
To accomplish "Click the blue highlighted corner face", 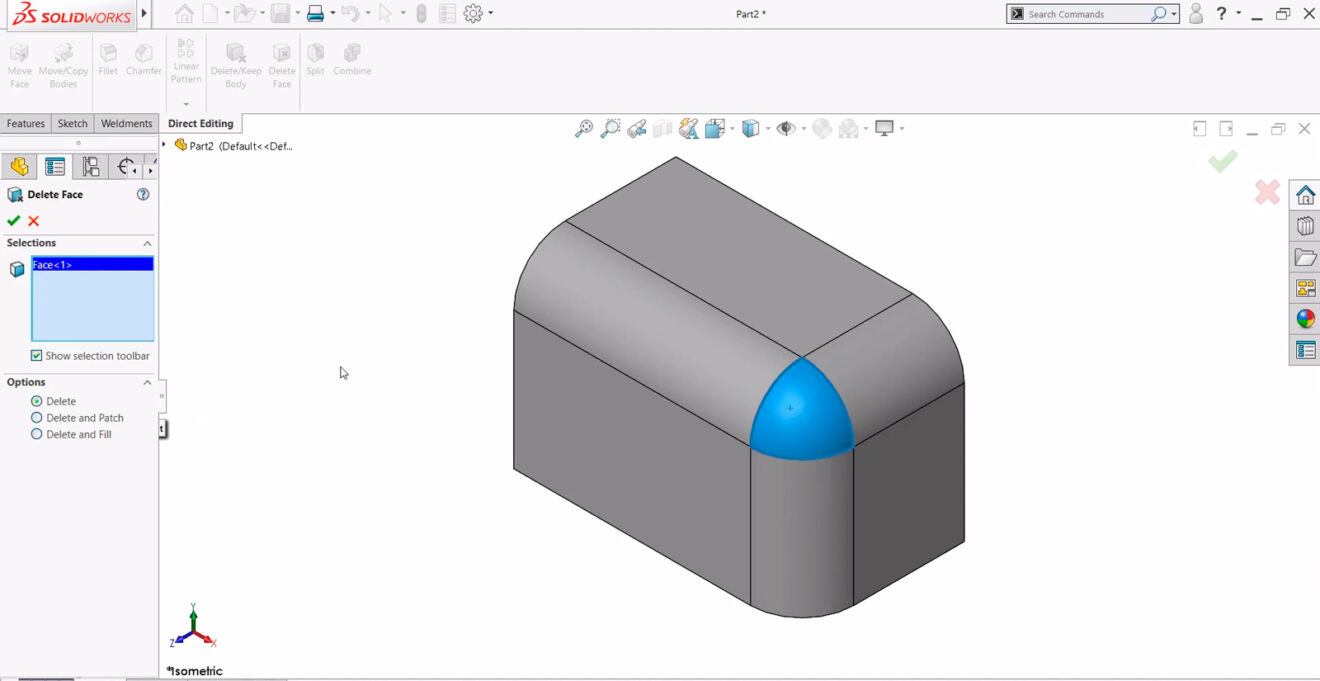I will (800, 410).
